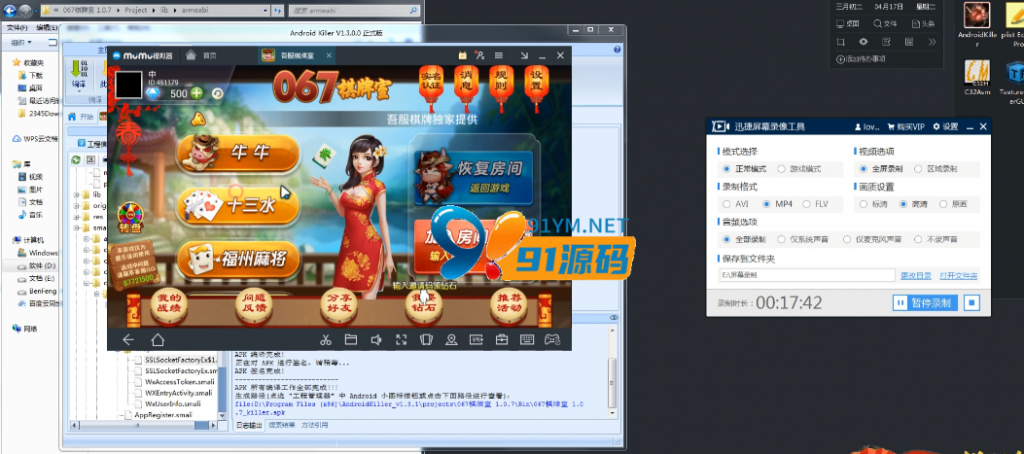
Task: Click the refresh icon beside diamond count
Action: click(x=217, y=93)
